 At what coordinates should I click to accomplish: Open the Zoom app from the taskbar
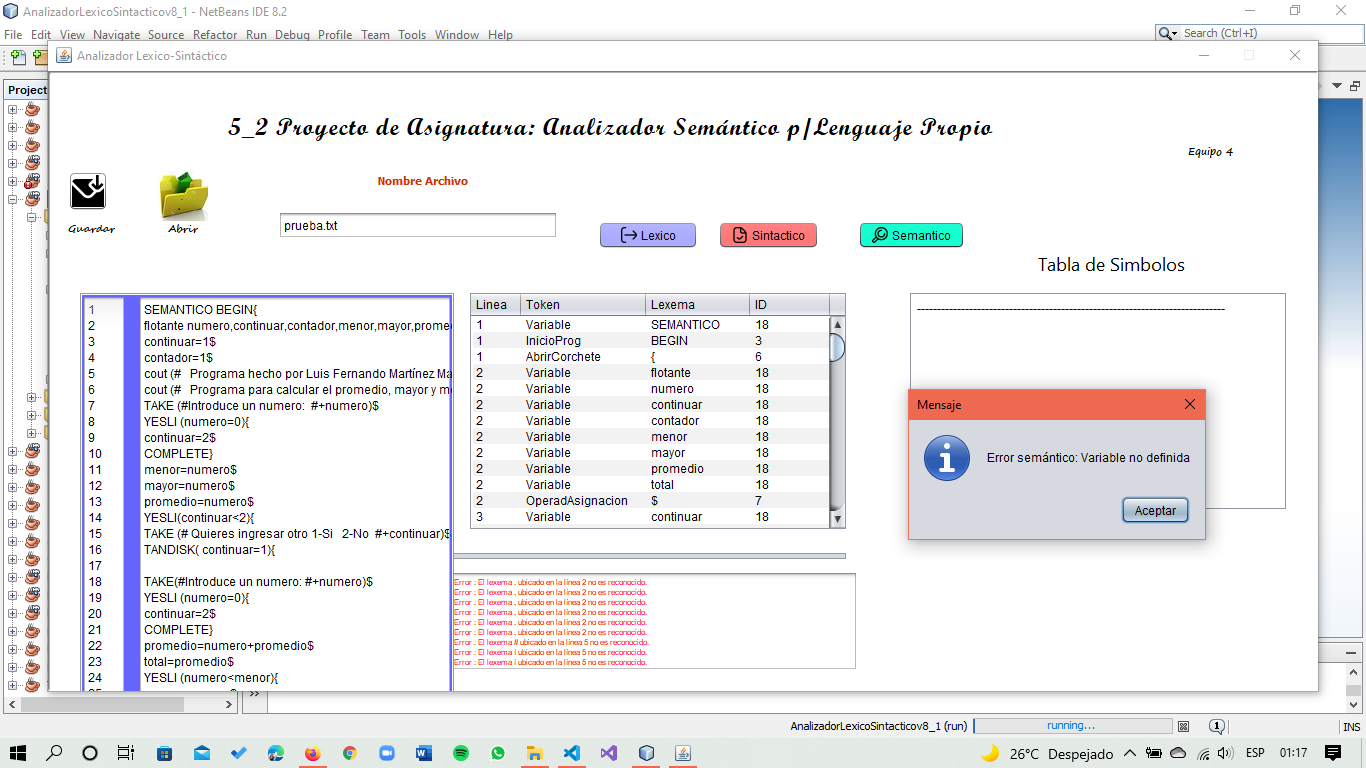(386, 753)
